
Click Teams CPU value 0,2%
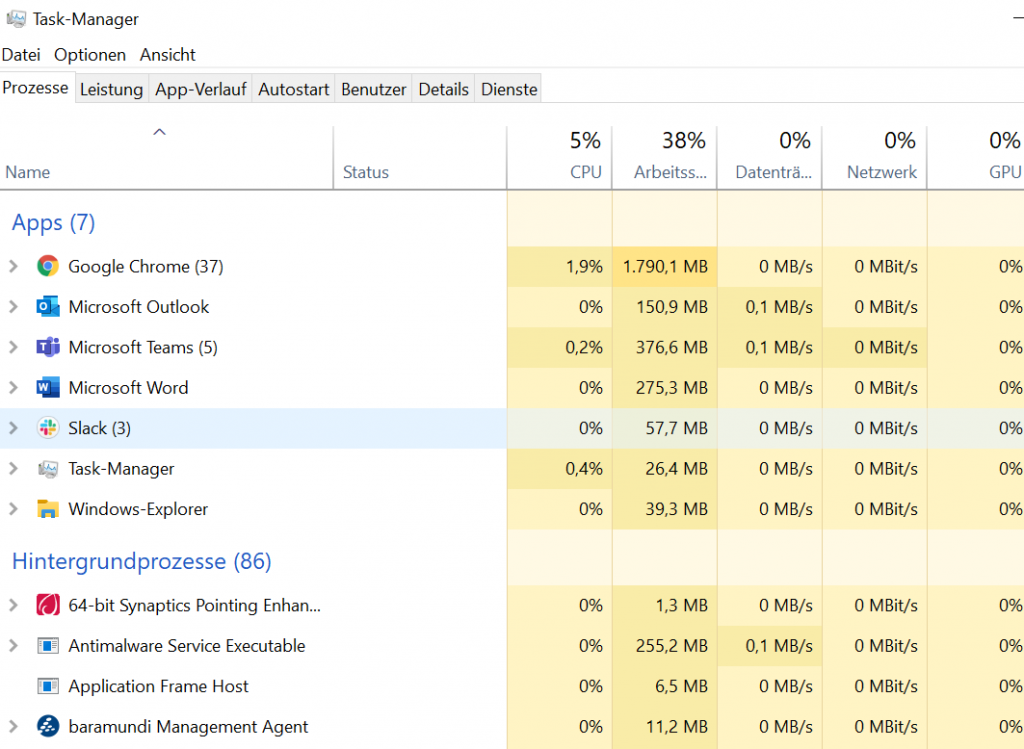click(584, 347)
